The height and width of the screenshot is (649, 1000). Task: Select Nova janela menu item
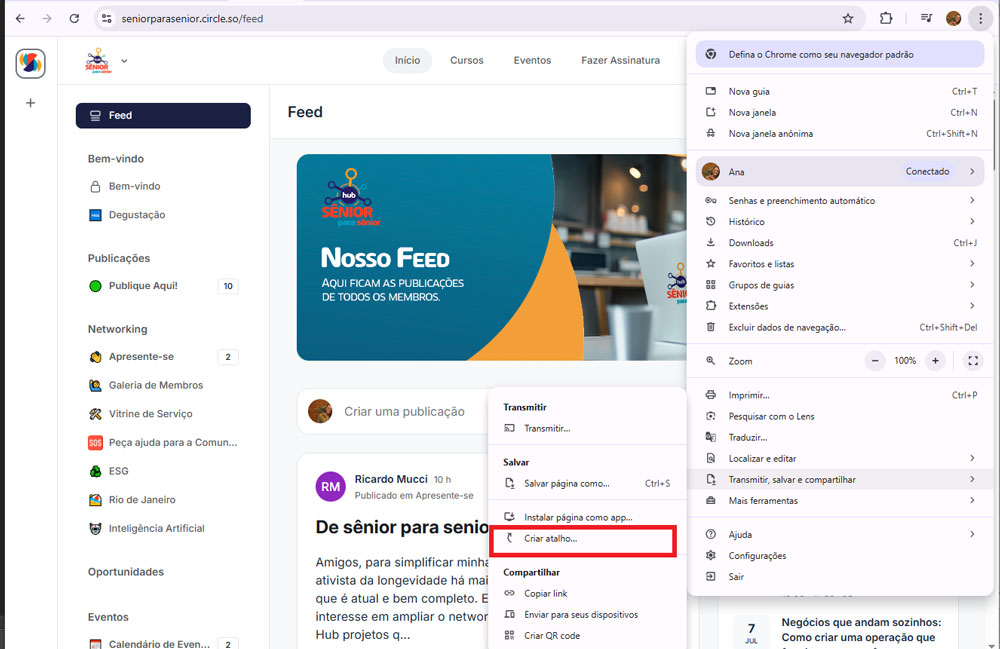(x=840, y=112)
